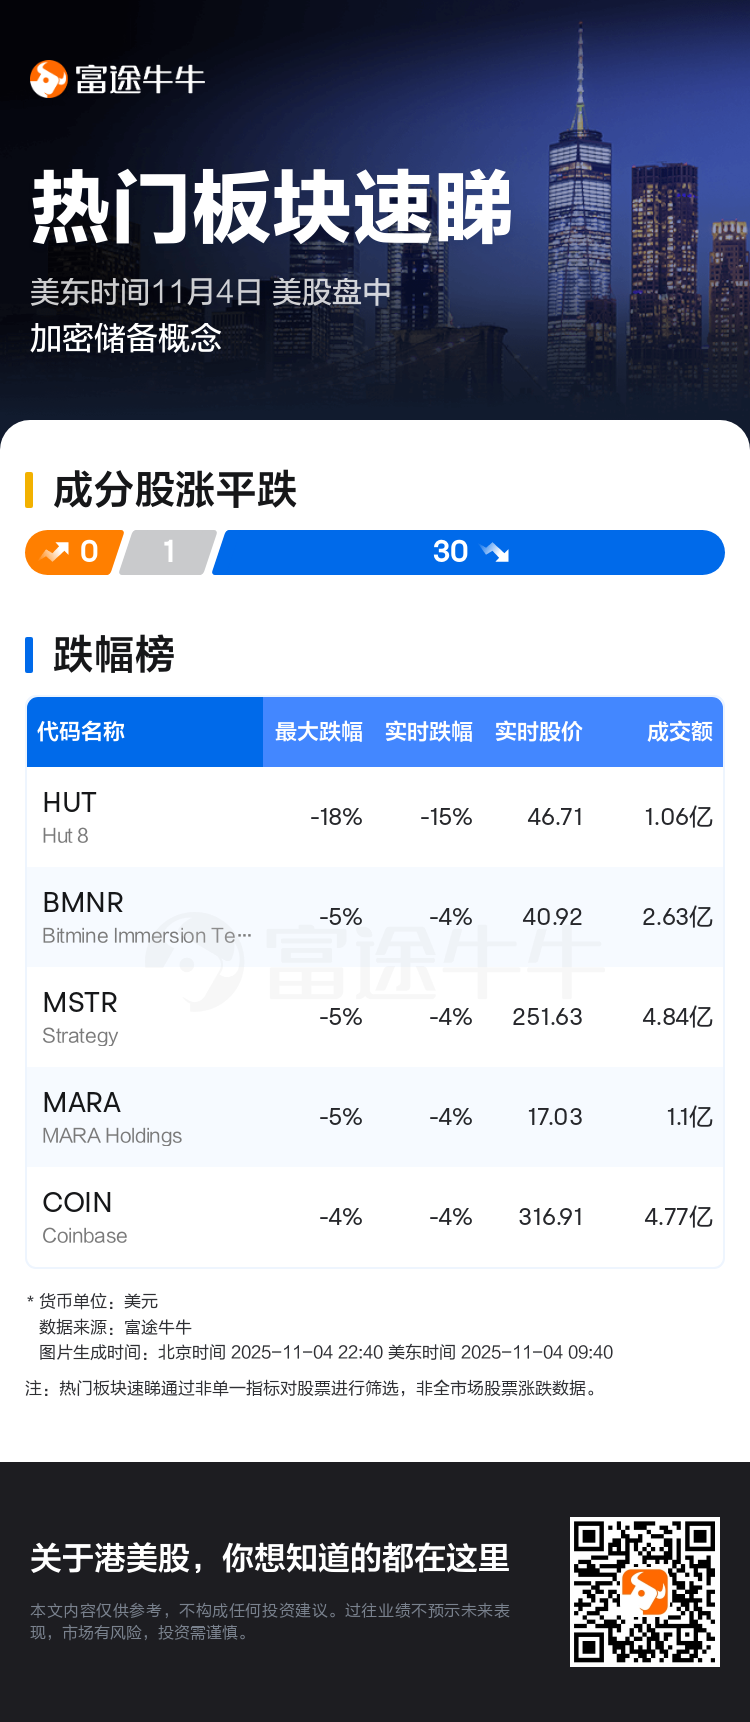Open the COIN Coinbase stock row

point(374,1217)
